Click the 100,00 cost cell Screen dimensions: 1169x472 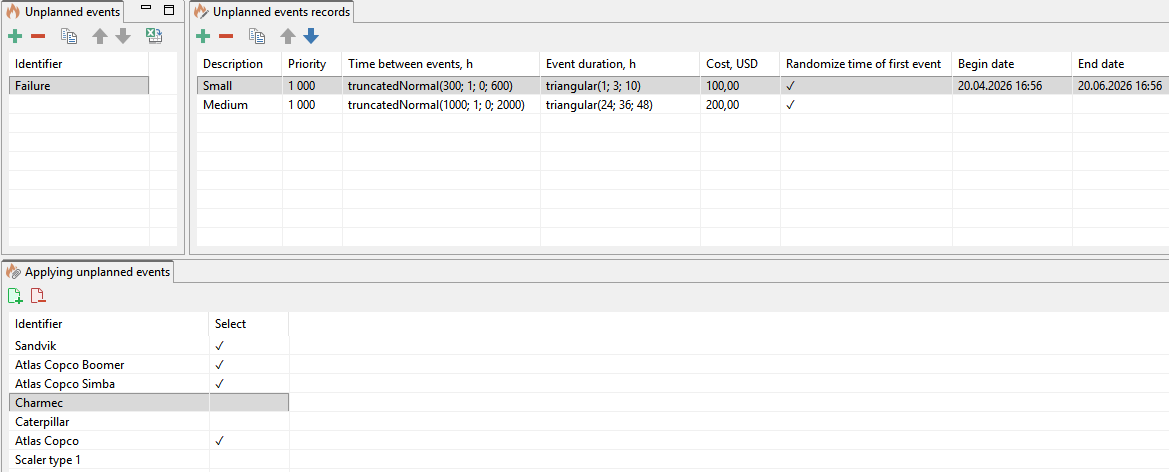[740, 86]
